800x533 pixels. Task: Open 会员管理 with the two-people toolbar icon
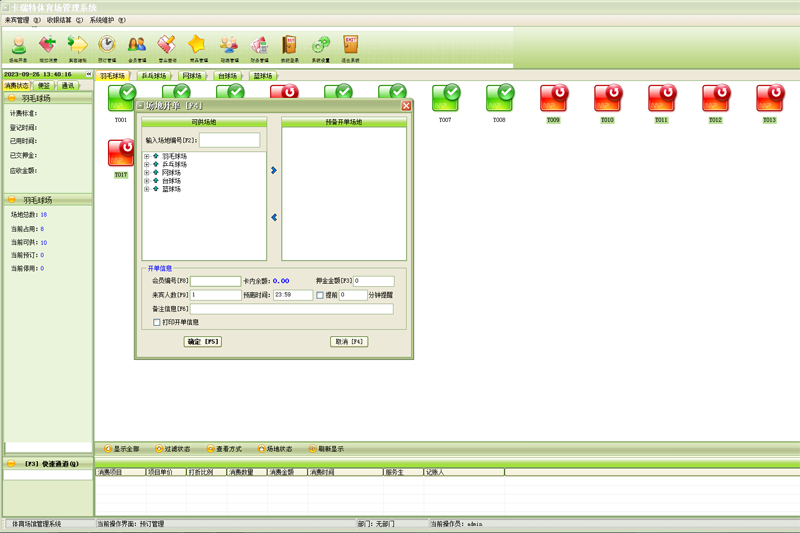[137, 48]
